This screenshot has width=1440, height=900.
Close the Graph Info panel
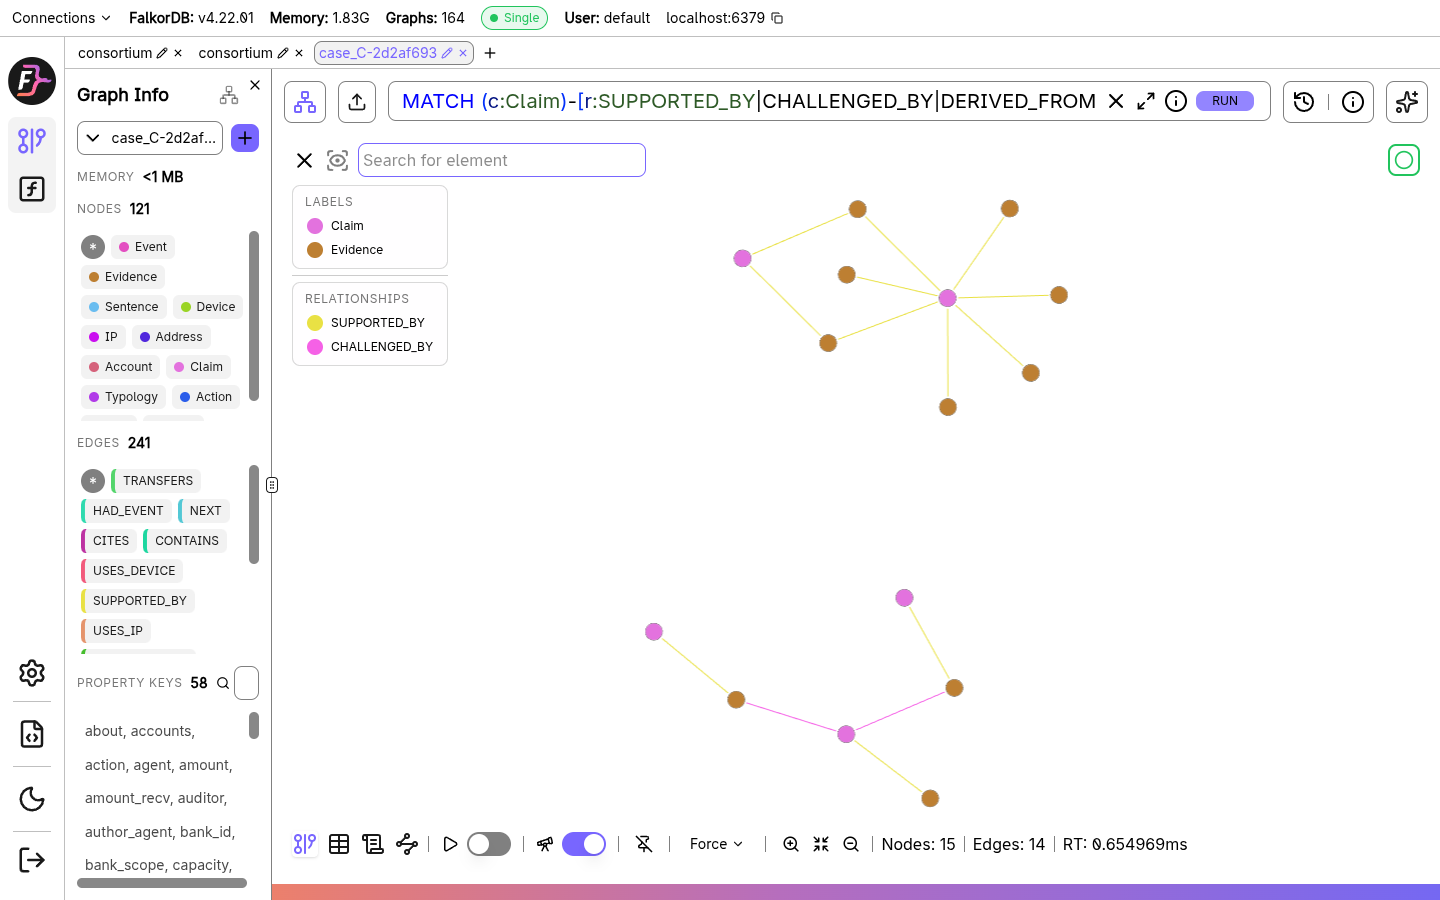click(x=255, y=85)
